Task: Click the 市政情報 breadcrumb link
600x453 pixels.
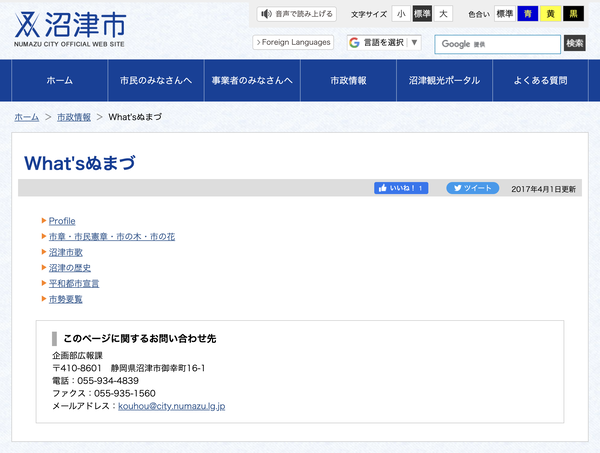Action: 74,117
